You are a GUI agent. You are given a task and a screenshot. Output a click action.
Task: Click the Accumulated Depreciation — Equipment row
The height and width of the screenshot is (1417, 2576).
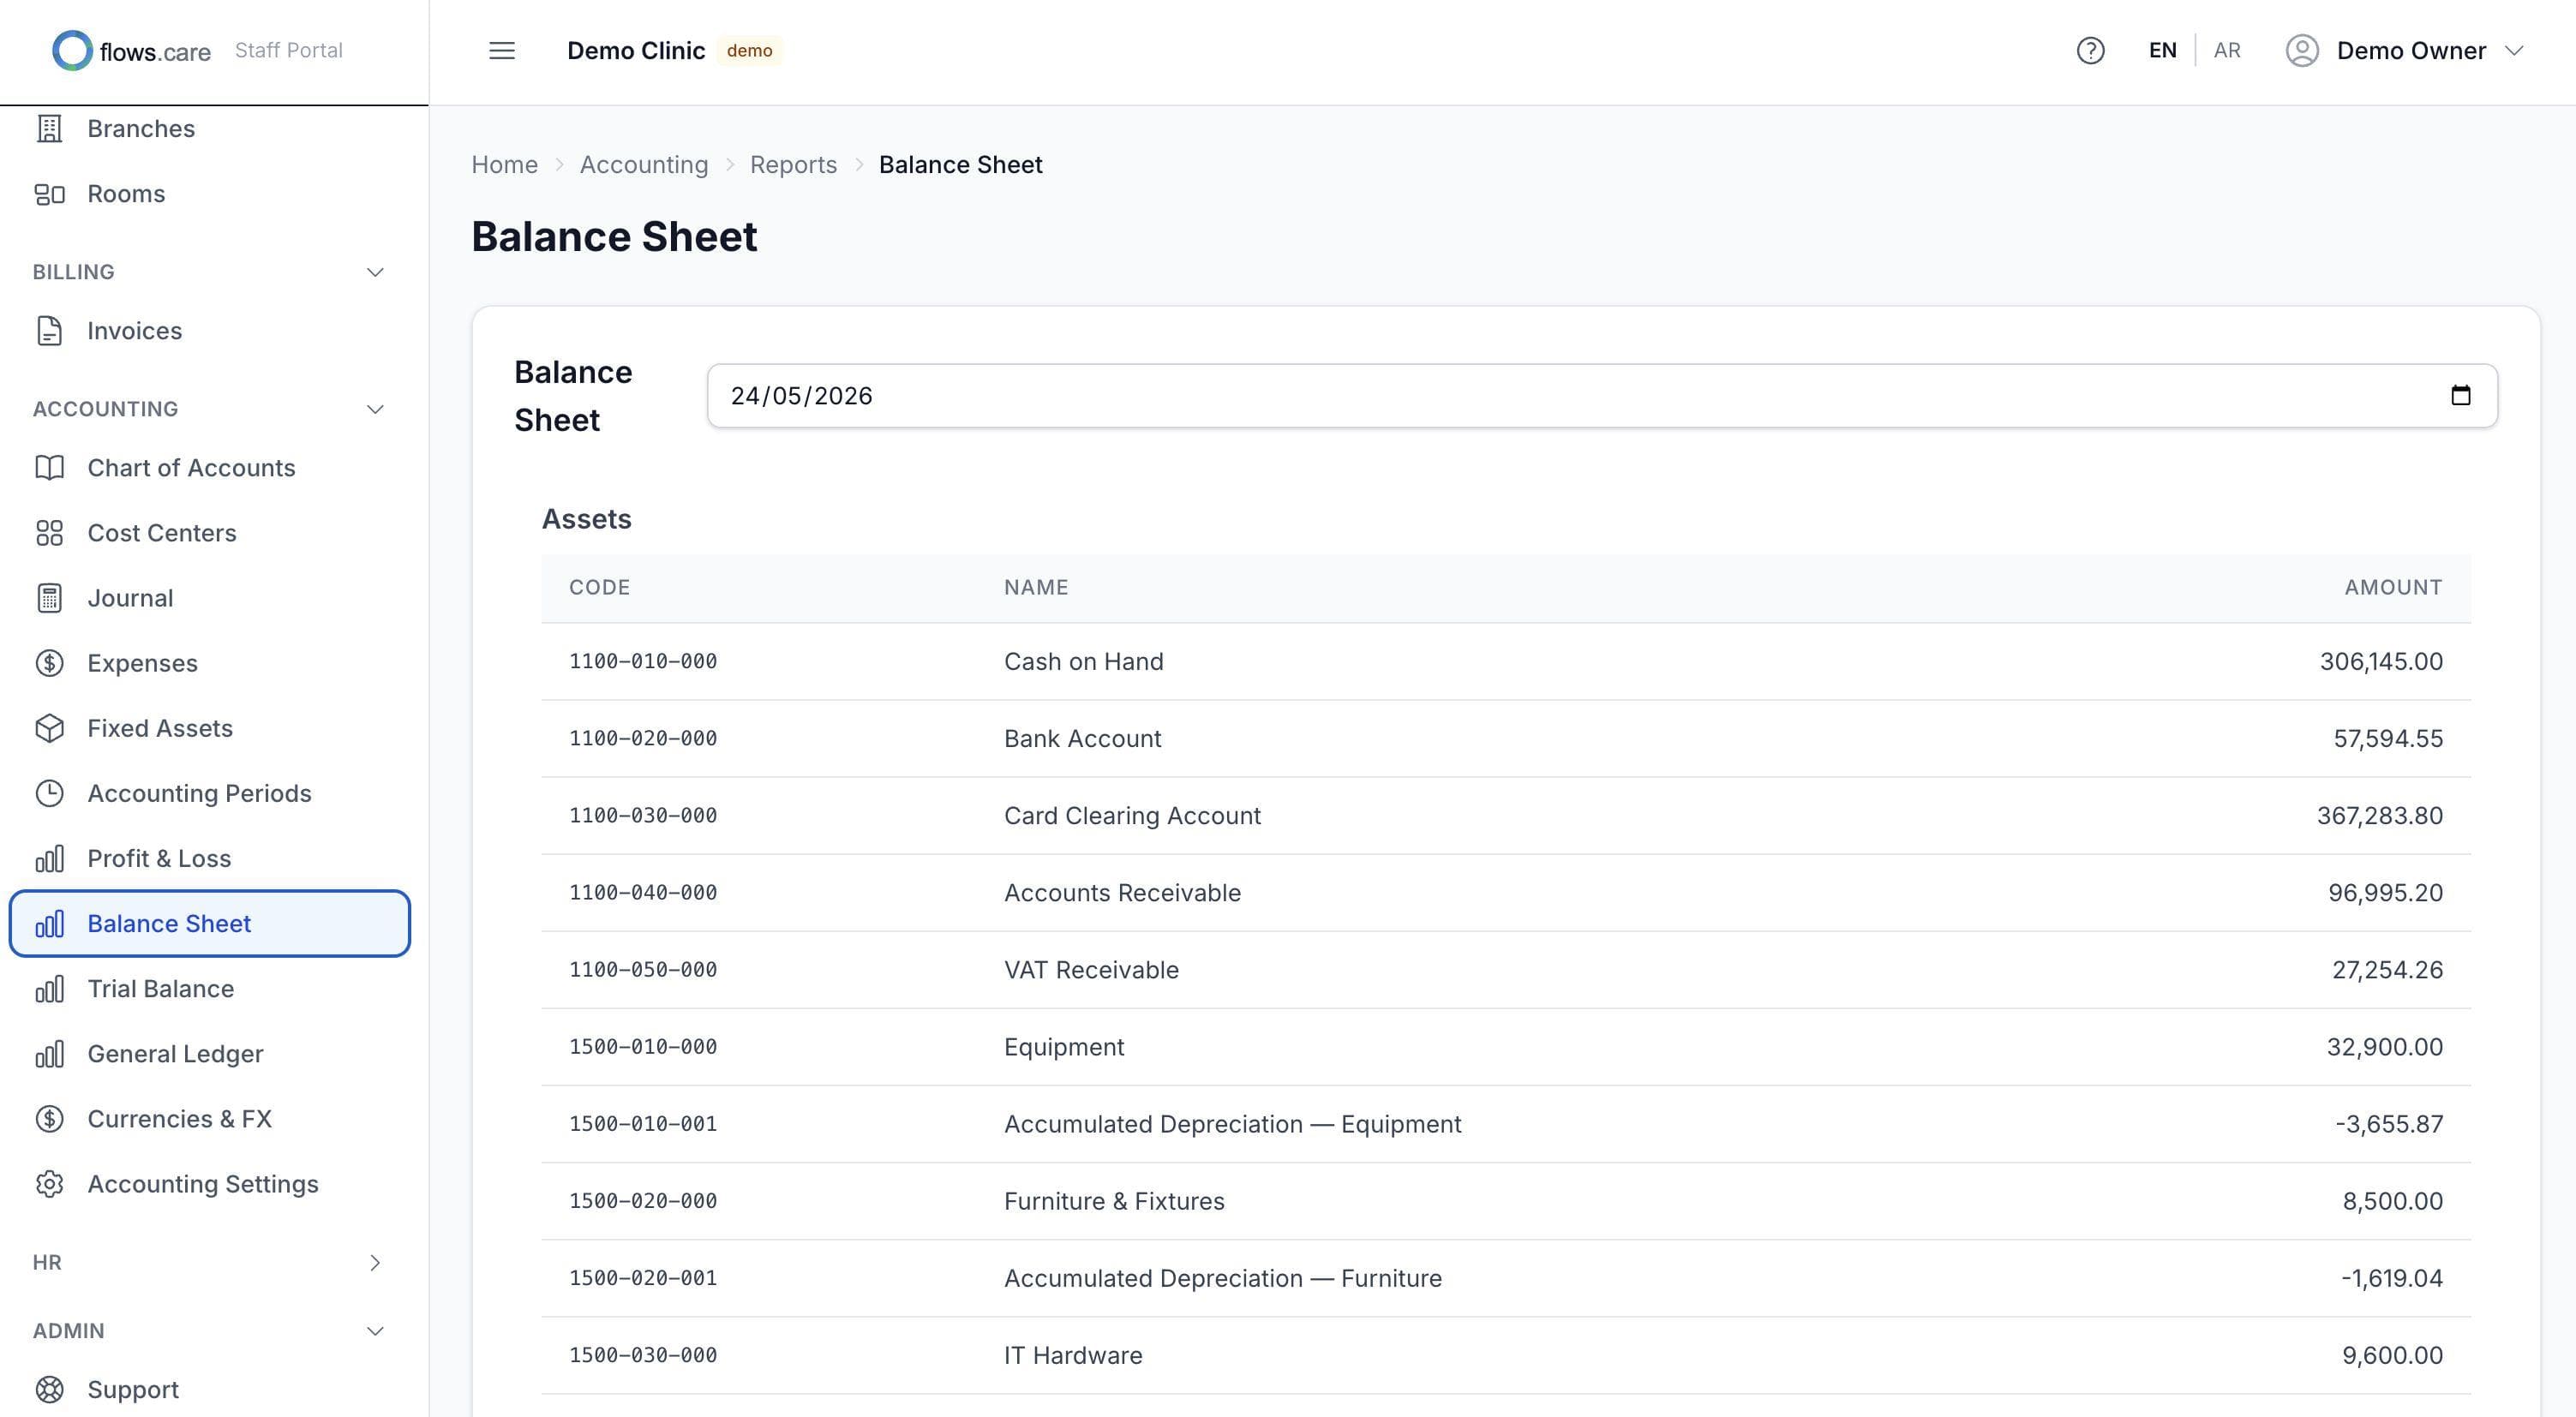click(1506, 1124)
